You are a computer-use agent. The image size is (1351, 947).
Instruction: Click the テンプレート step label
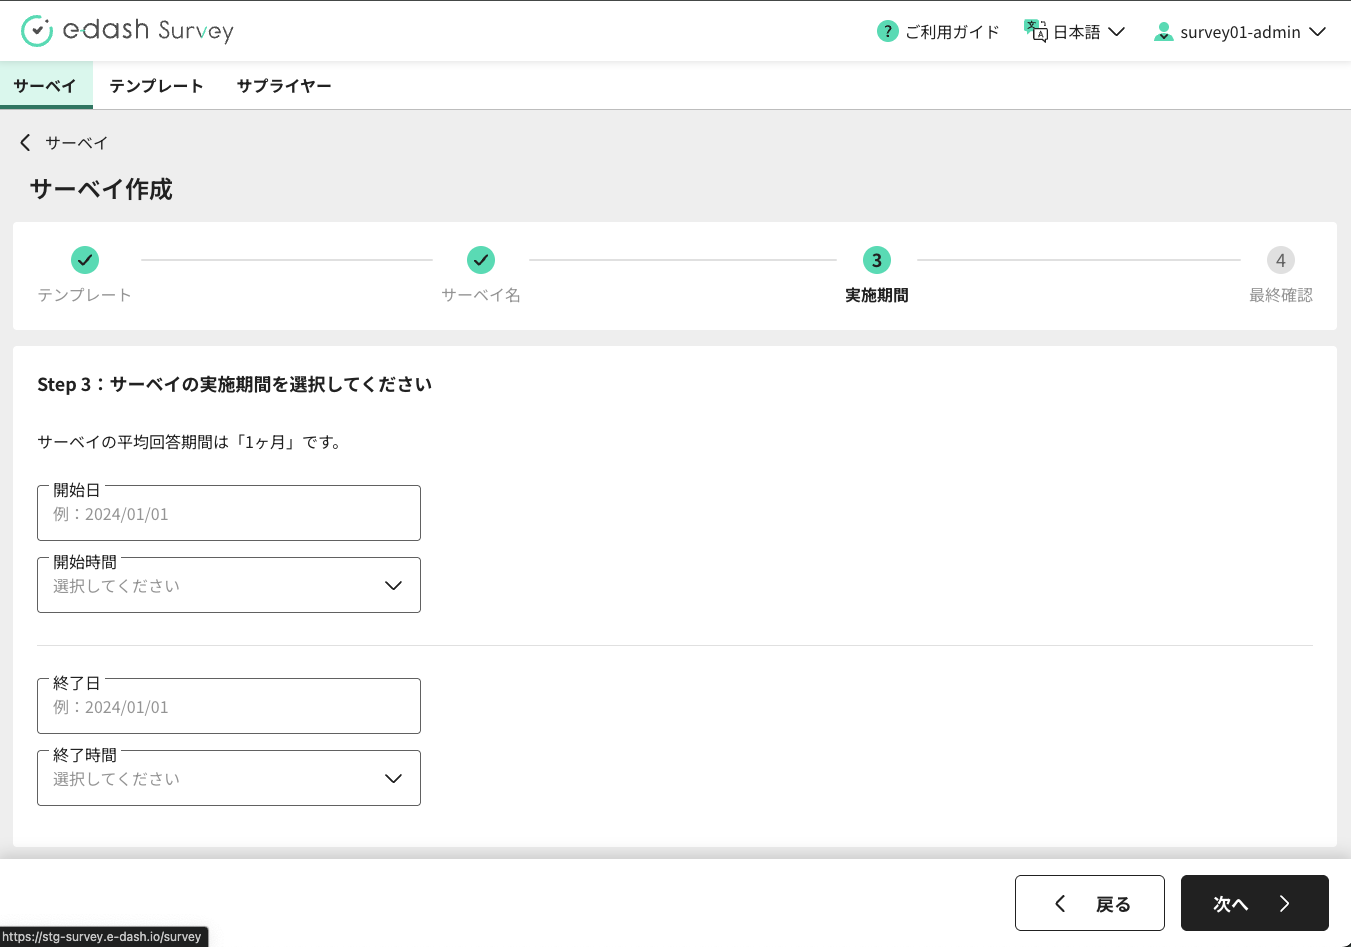[x=85, y=295]
